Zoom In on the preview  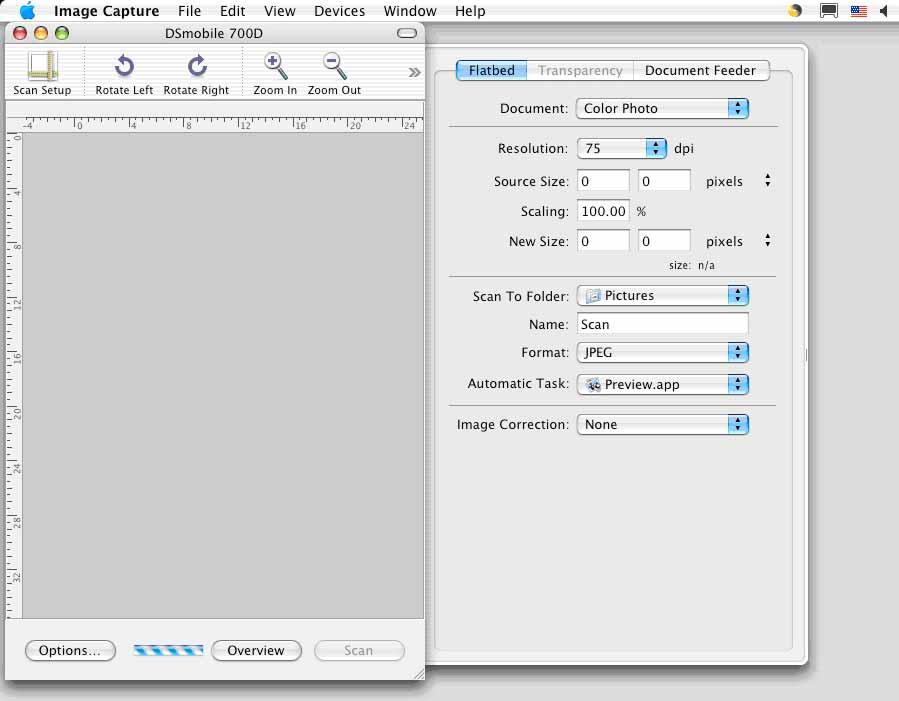point(275,74)
